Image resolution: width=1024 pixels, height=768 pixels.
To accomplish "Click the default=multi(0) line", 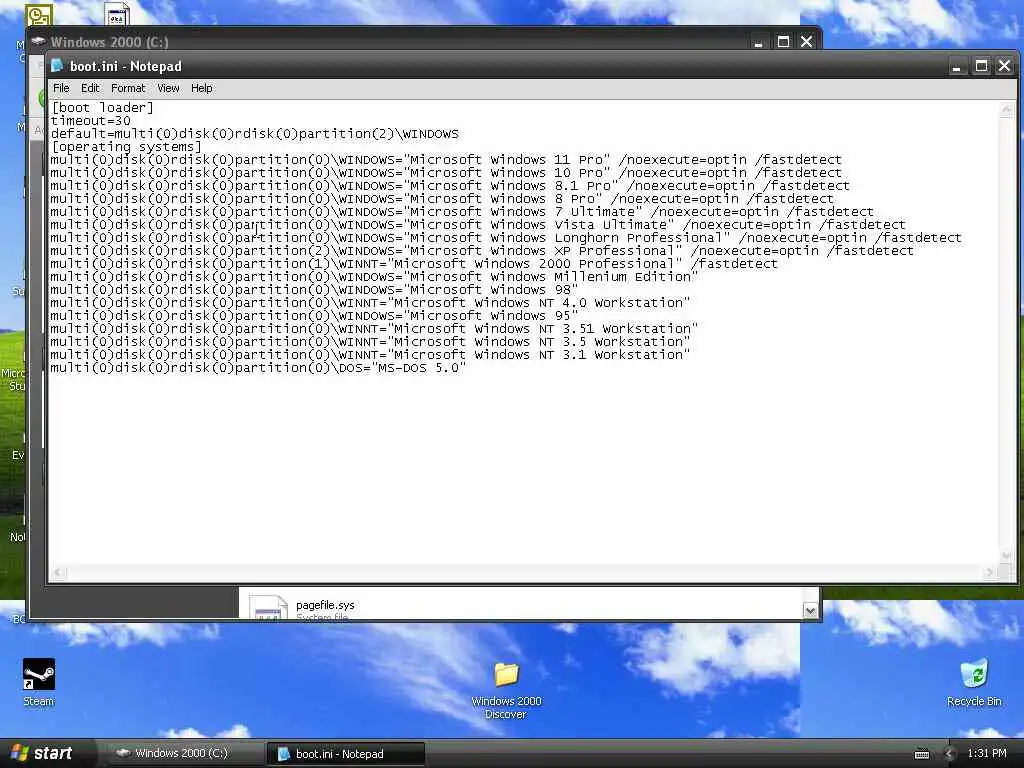I will [255, 134].
